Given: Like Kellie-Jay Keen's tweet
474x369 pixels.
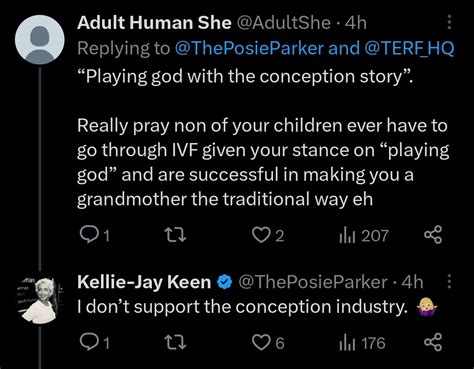Looking at the screenshot, I should click(268, 343).
